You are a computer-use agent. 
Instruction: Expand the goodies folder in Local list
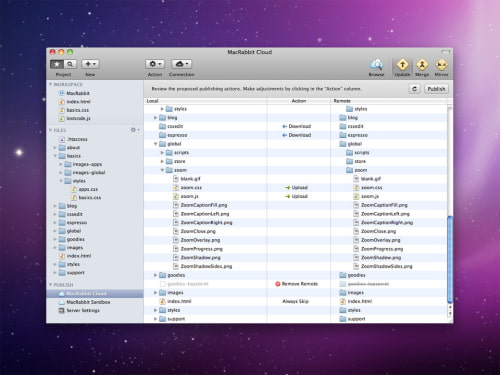coord(155,275)
